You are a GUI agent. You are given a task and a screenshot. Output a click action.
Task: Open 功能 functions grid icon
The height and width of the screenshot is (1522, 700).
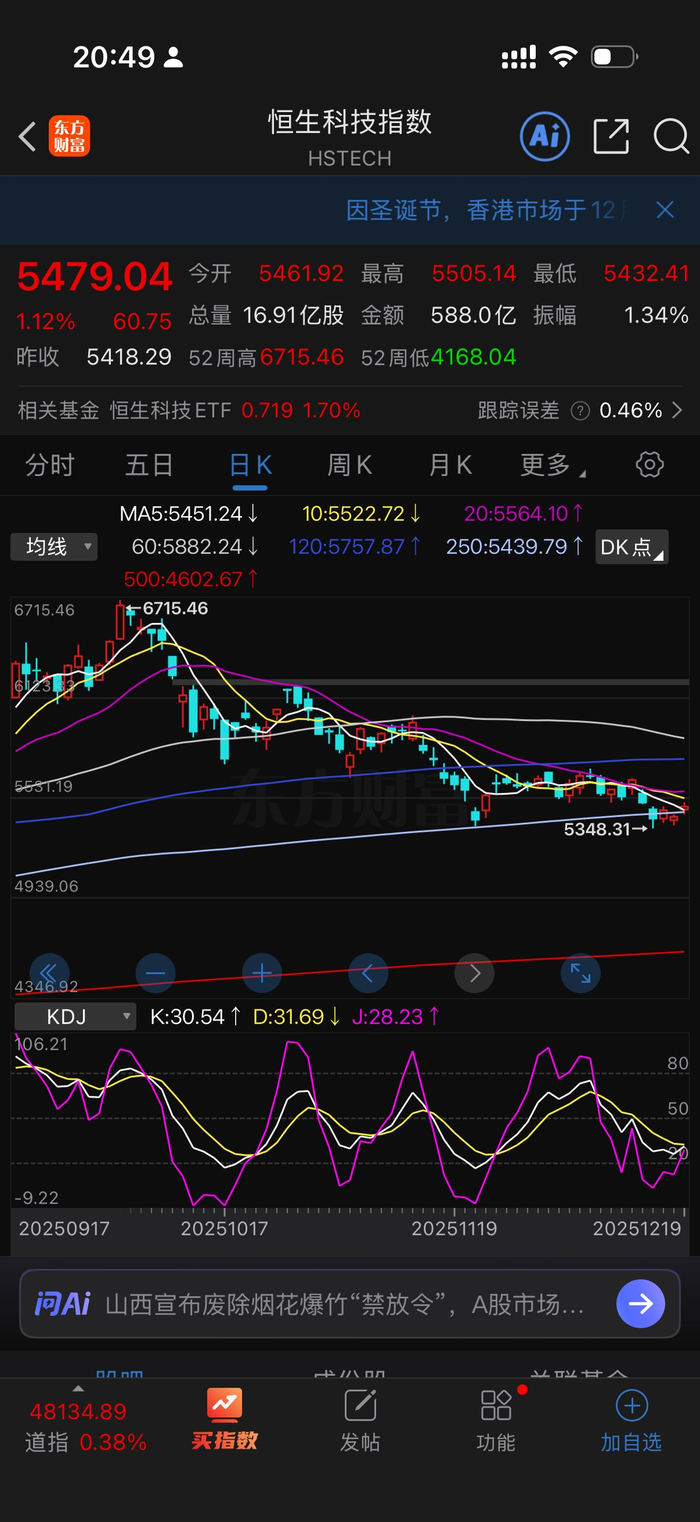496,1420
